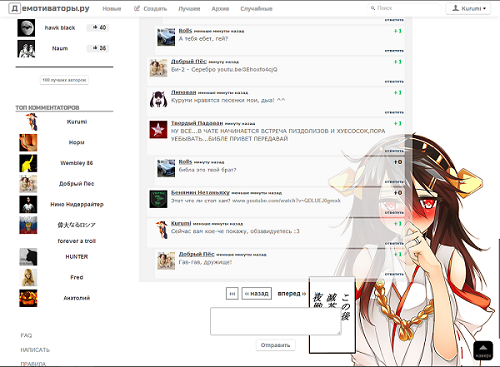The height and width of the screenshot is (367, 500).
Task: Click the наверх scroll-to-top button
Action: click(x=483, y=350)
